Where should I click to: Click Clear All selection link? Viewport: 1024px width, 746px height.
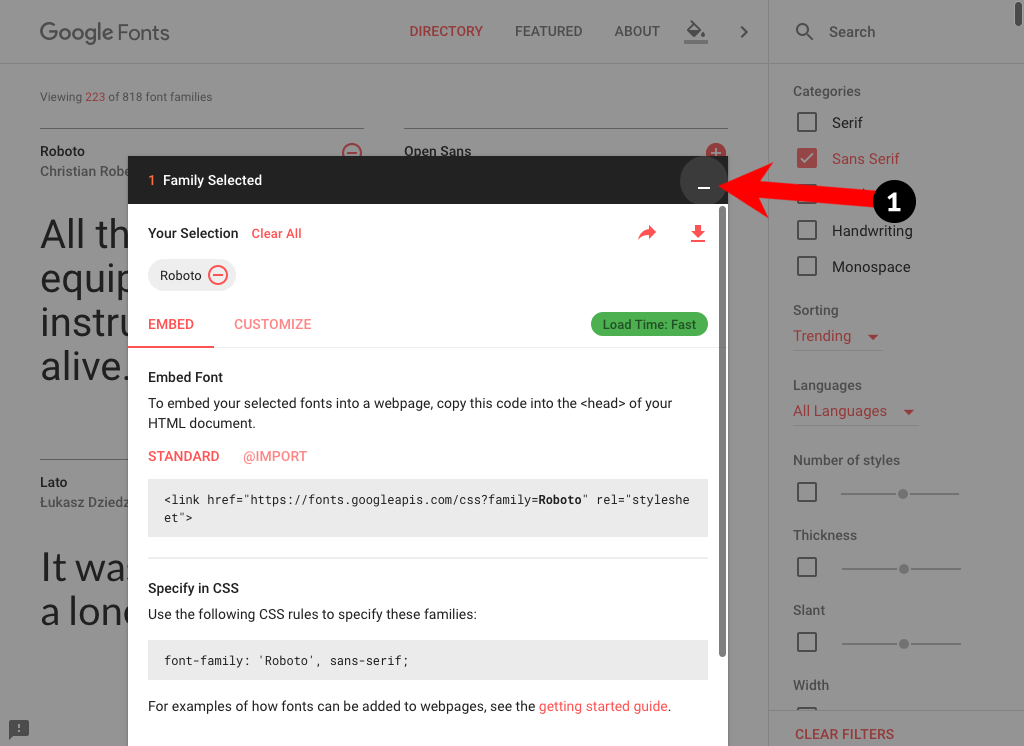[276, 234]
